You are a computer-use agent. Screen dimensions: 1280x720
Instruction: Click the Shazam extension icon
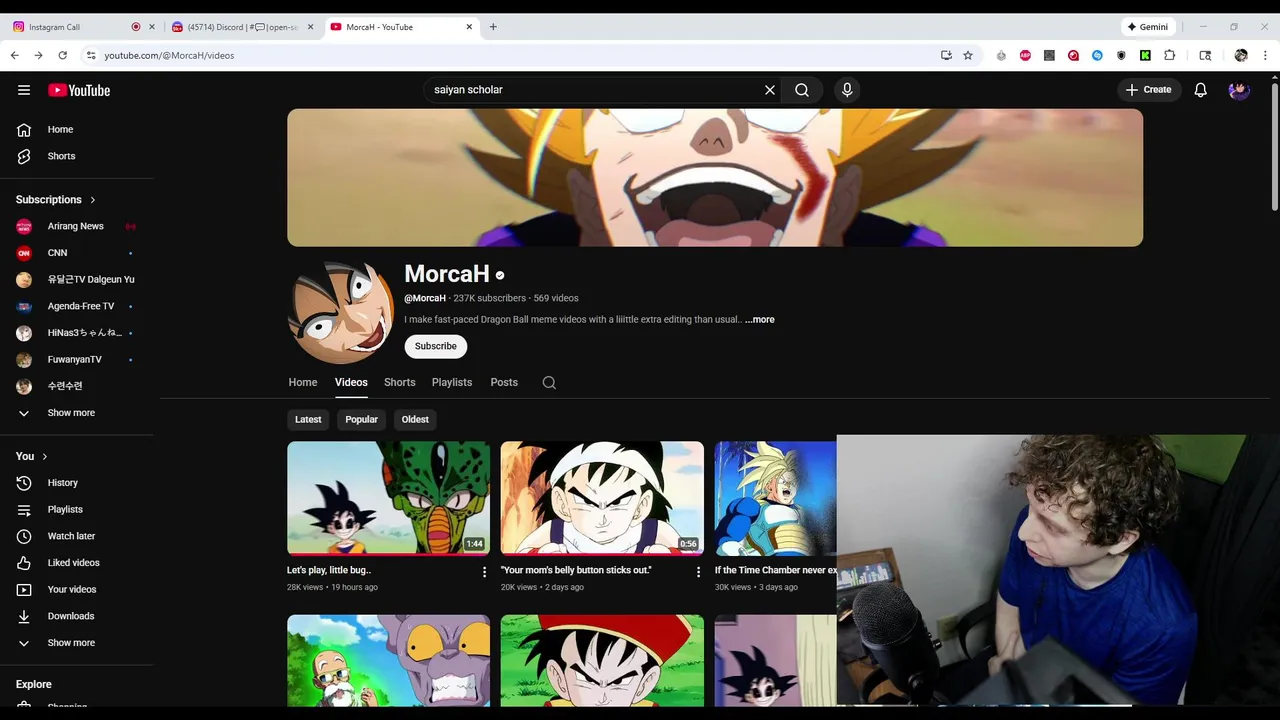click(1097, 56)
